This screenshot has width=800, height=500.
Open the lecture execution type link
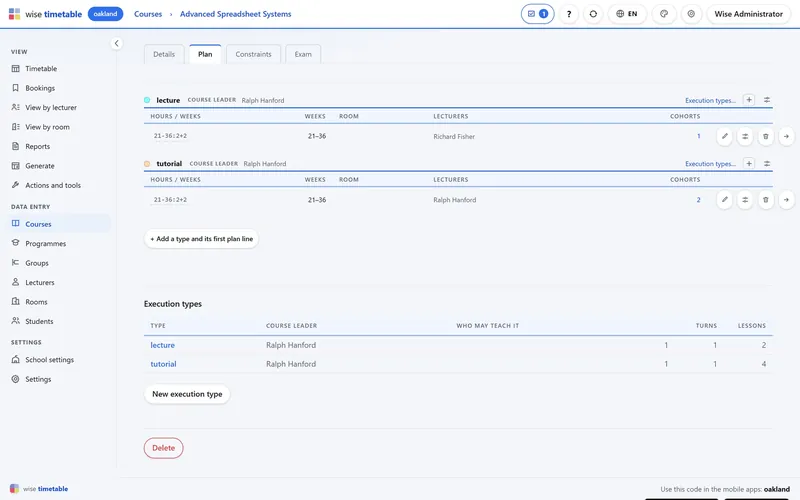coord(162,345)
